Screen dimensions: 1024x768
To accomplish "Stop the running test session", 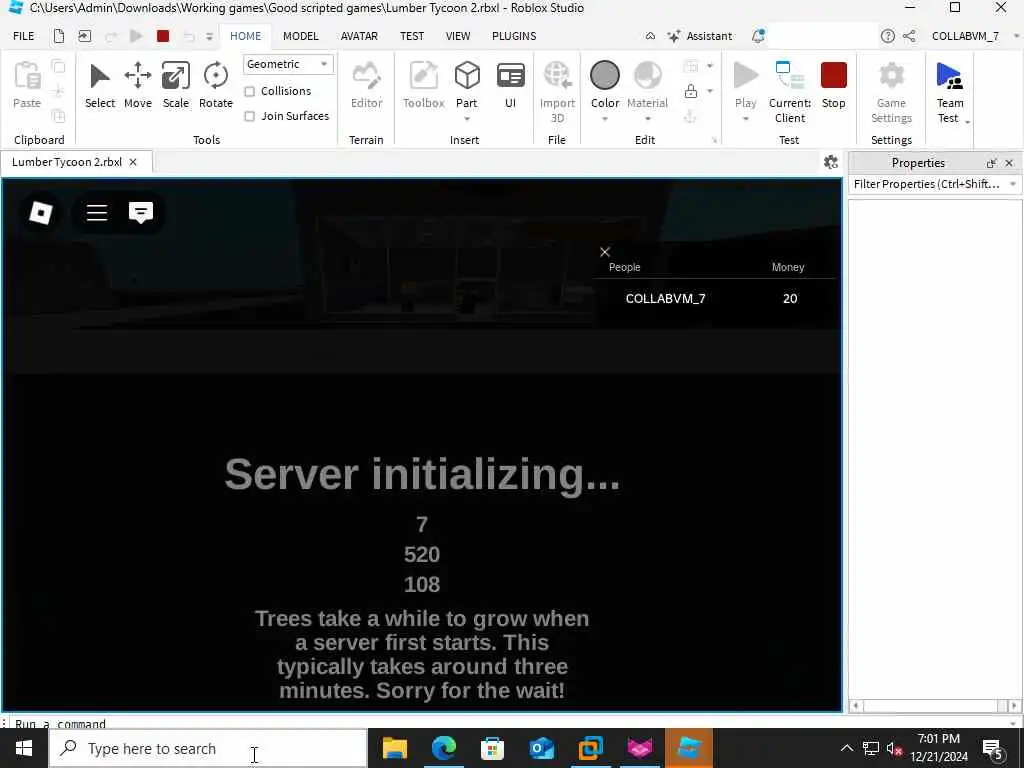I will (833, 76).
